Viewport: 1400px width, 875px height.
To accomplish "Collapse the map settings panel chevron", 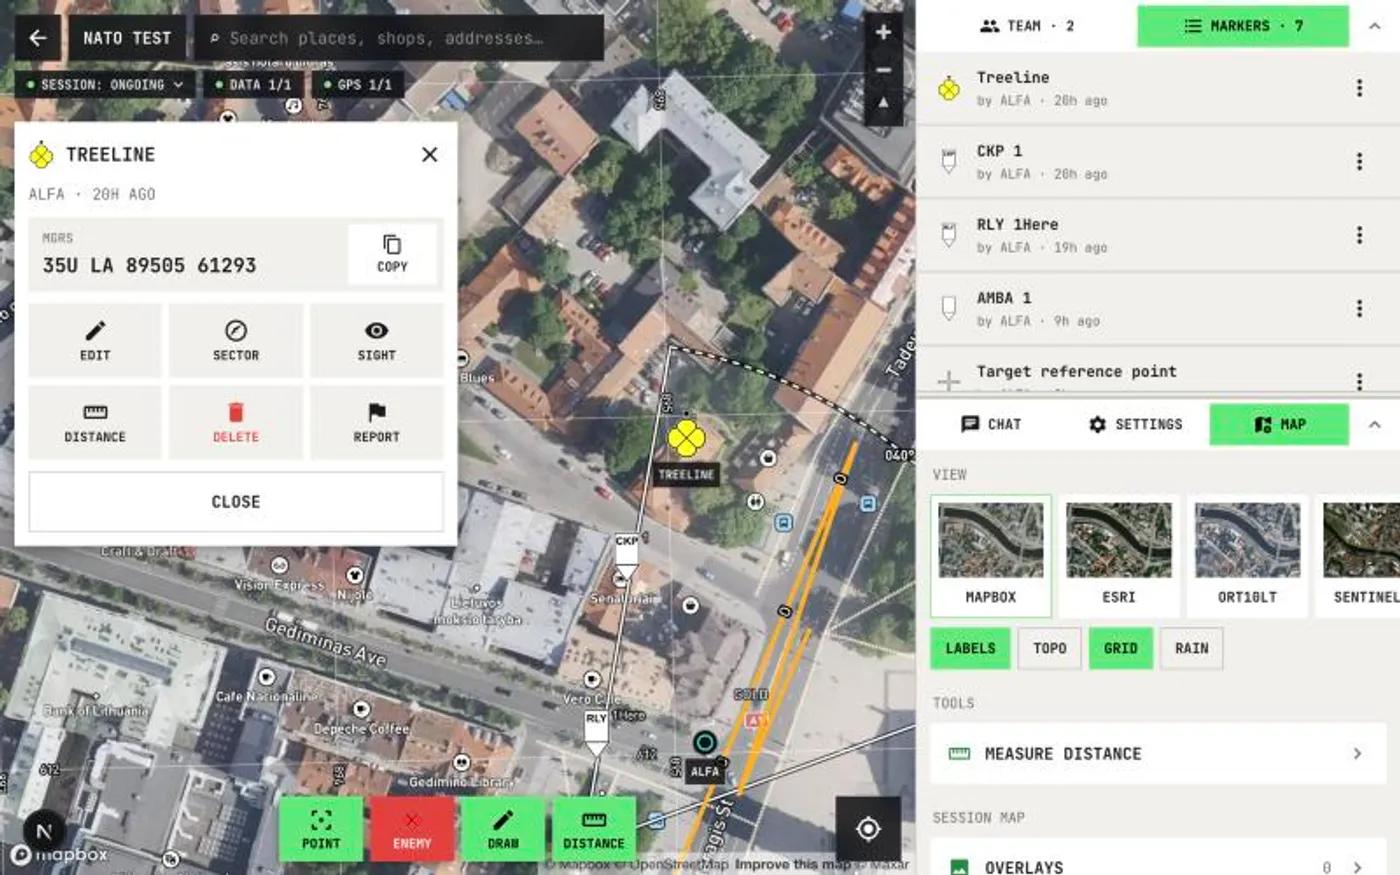I will click(x=1375, y=425).
